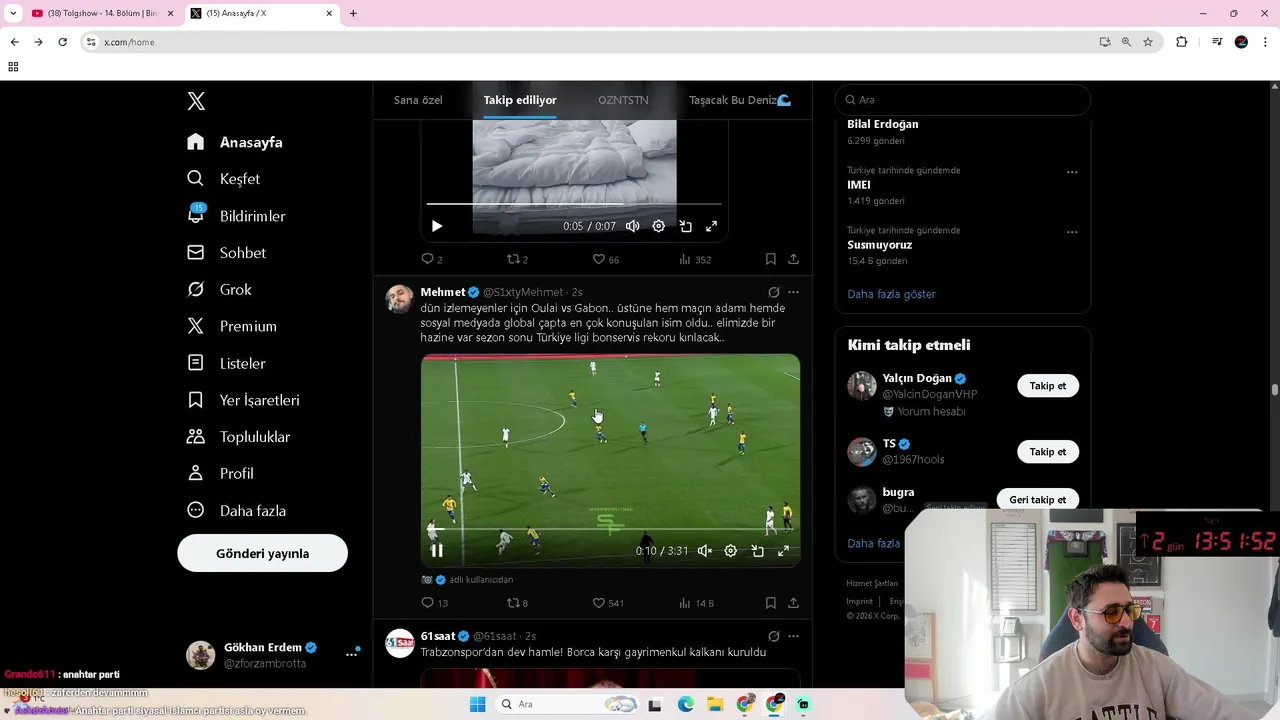The image size is (1280, 720).
Task: Open settings gear on top video
Action: tap(658, 226)
